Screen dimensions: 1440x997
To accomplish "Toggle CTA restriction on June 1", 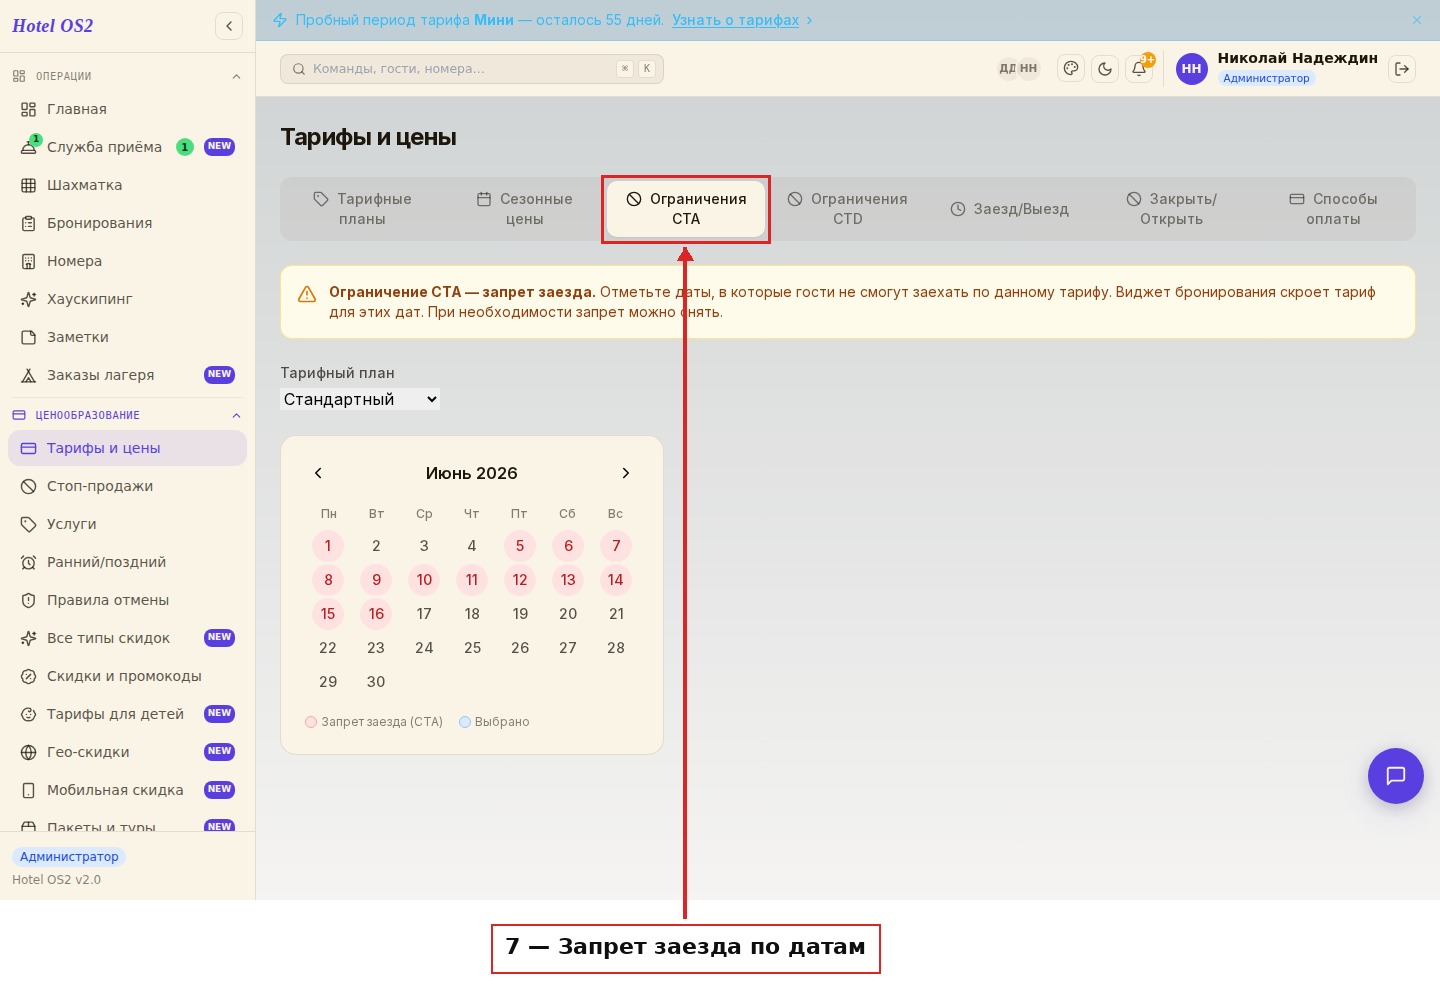I will click(x=328, y=546).
